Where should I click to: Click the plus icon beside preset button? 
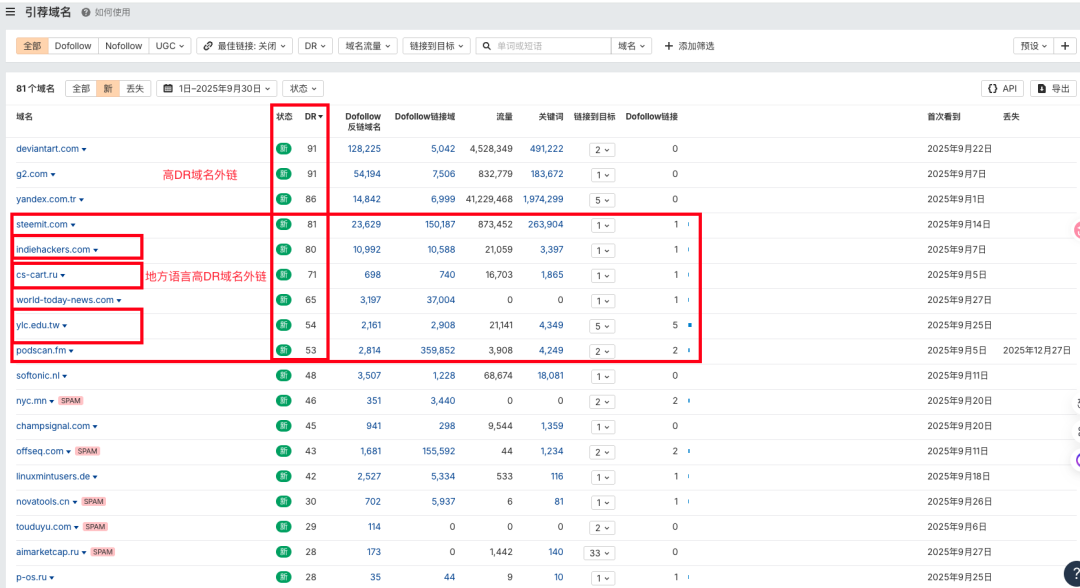coord(1065,46)
